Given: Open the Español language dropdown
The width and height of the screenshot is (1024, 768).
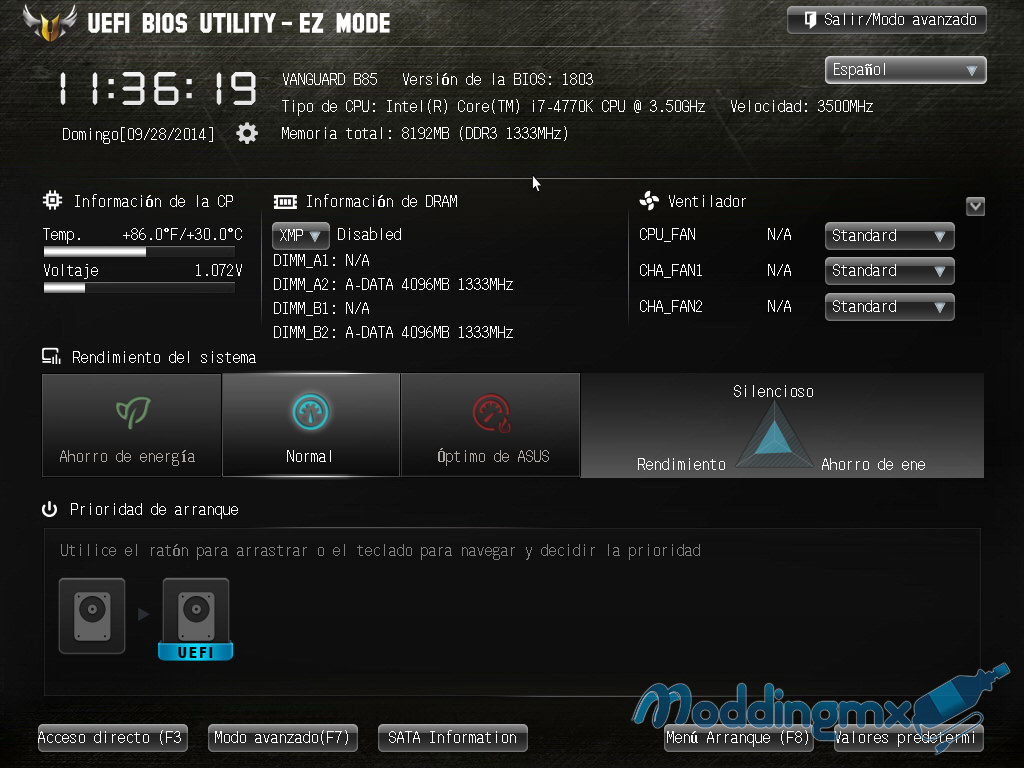Looking at the screenshot, I should click(906, 70).
